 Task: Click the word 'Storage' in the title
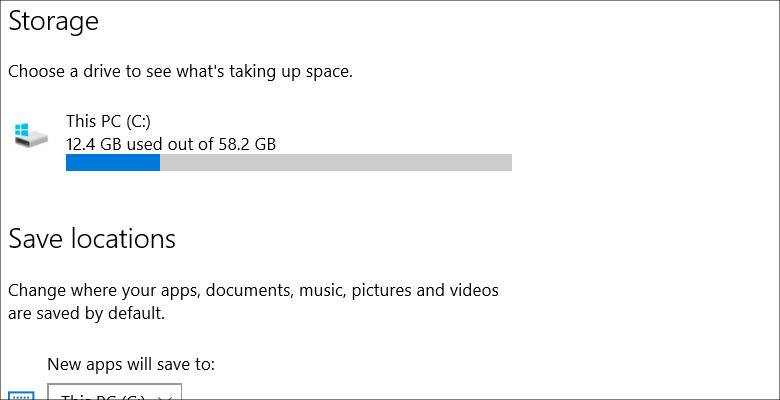coord(54,21)
